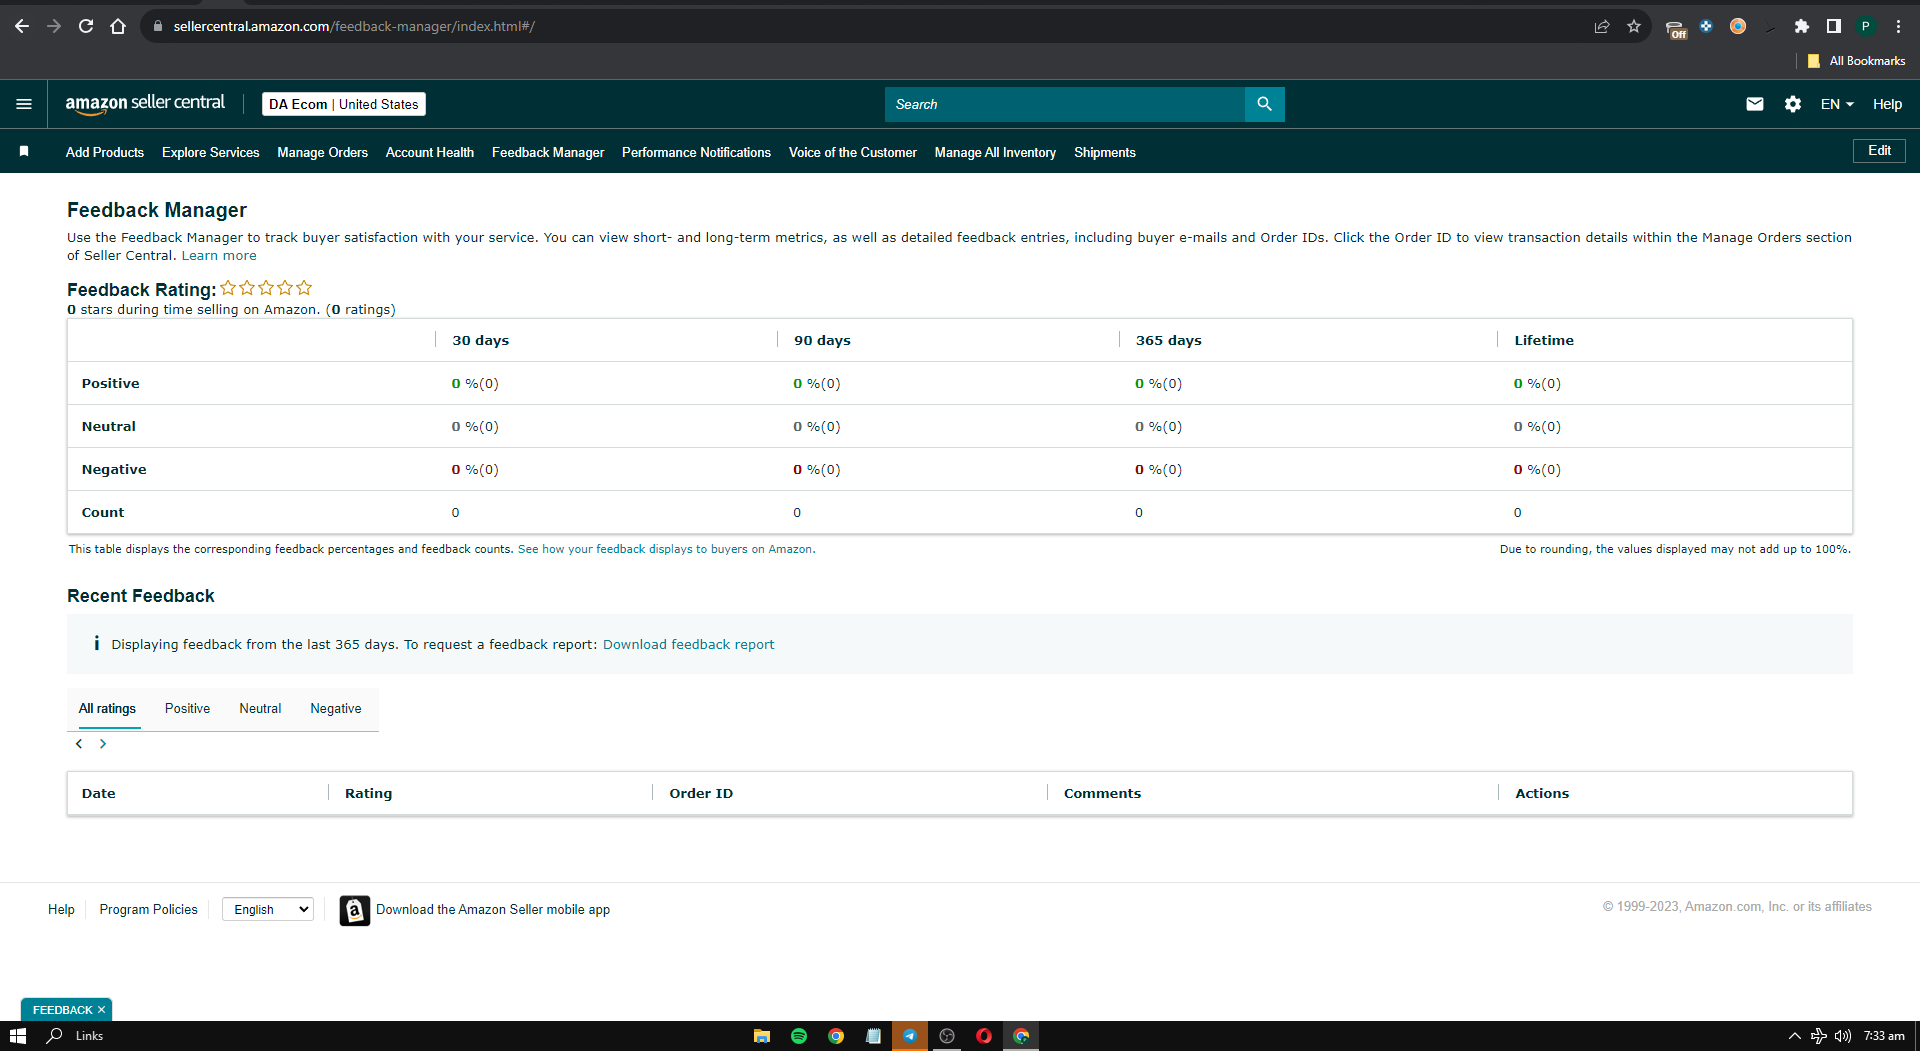1920x1051 pixels.
Task: Click the taskbar volume icon
Action: pos(1842,1036)
